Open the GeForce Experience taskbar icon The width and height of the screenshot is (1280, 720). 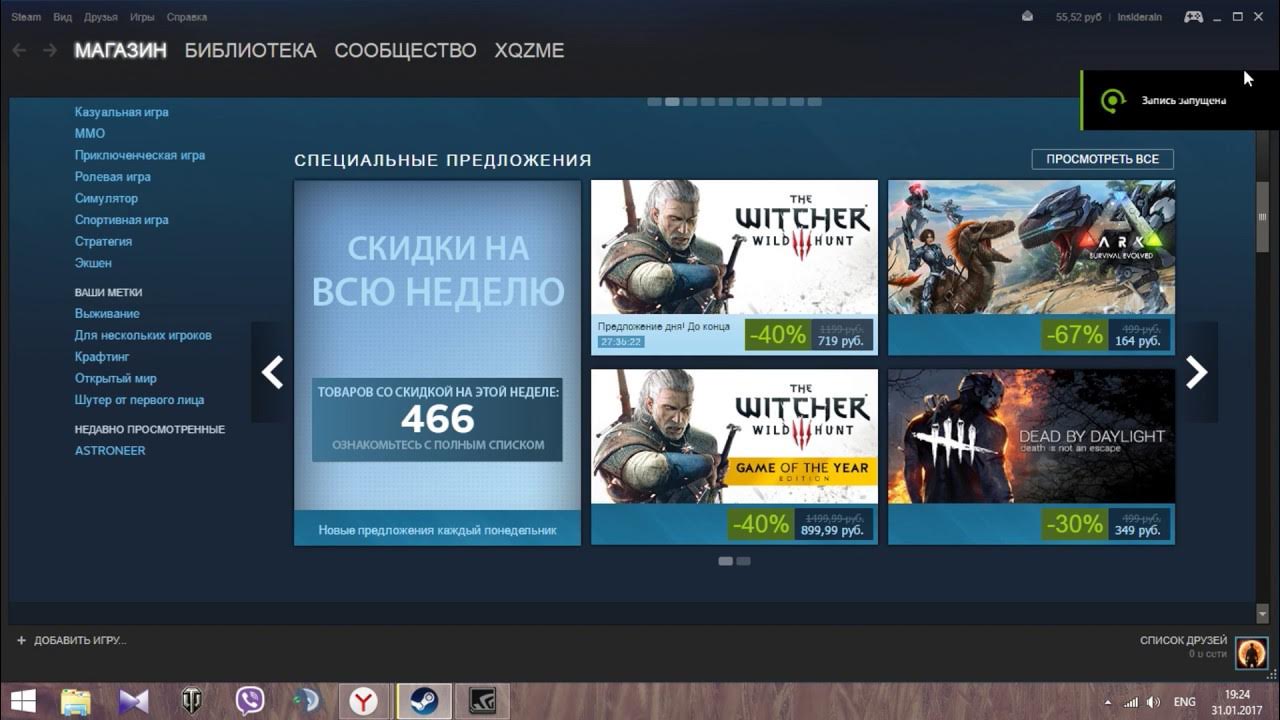pos(482,700)
